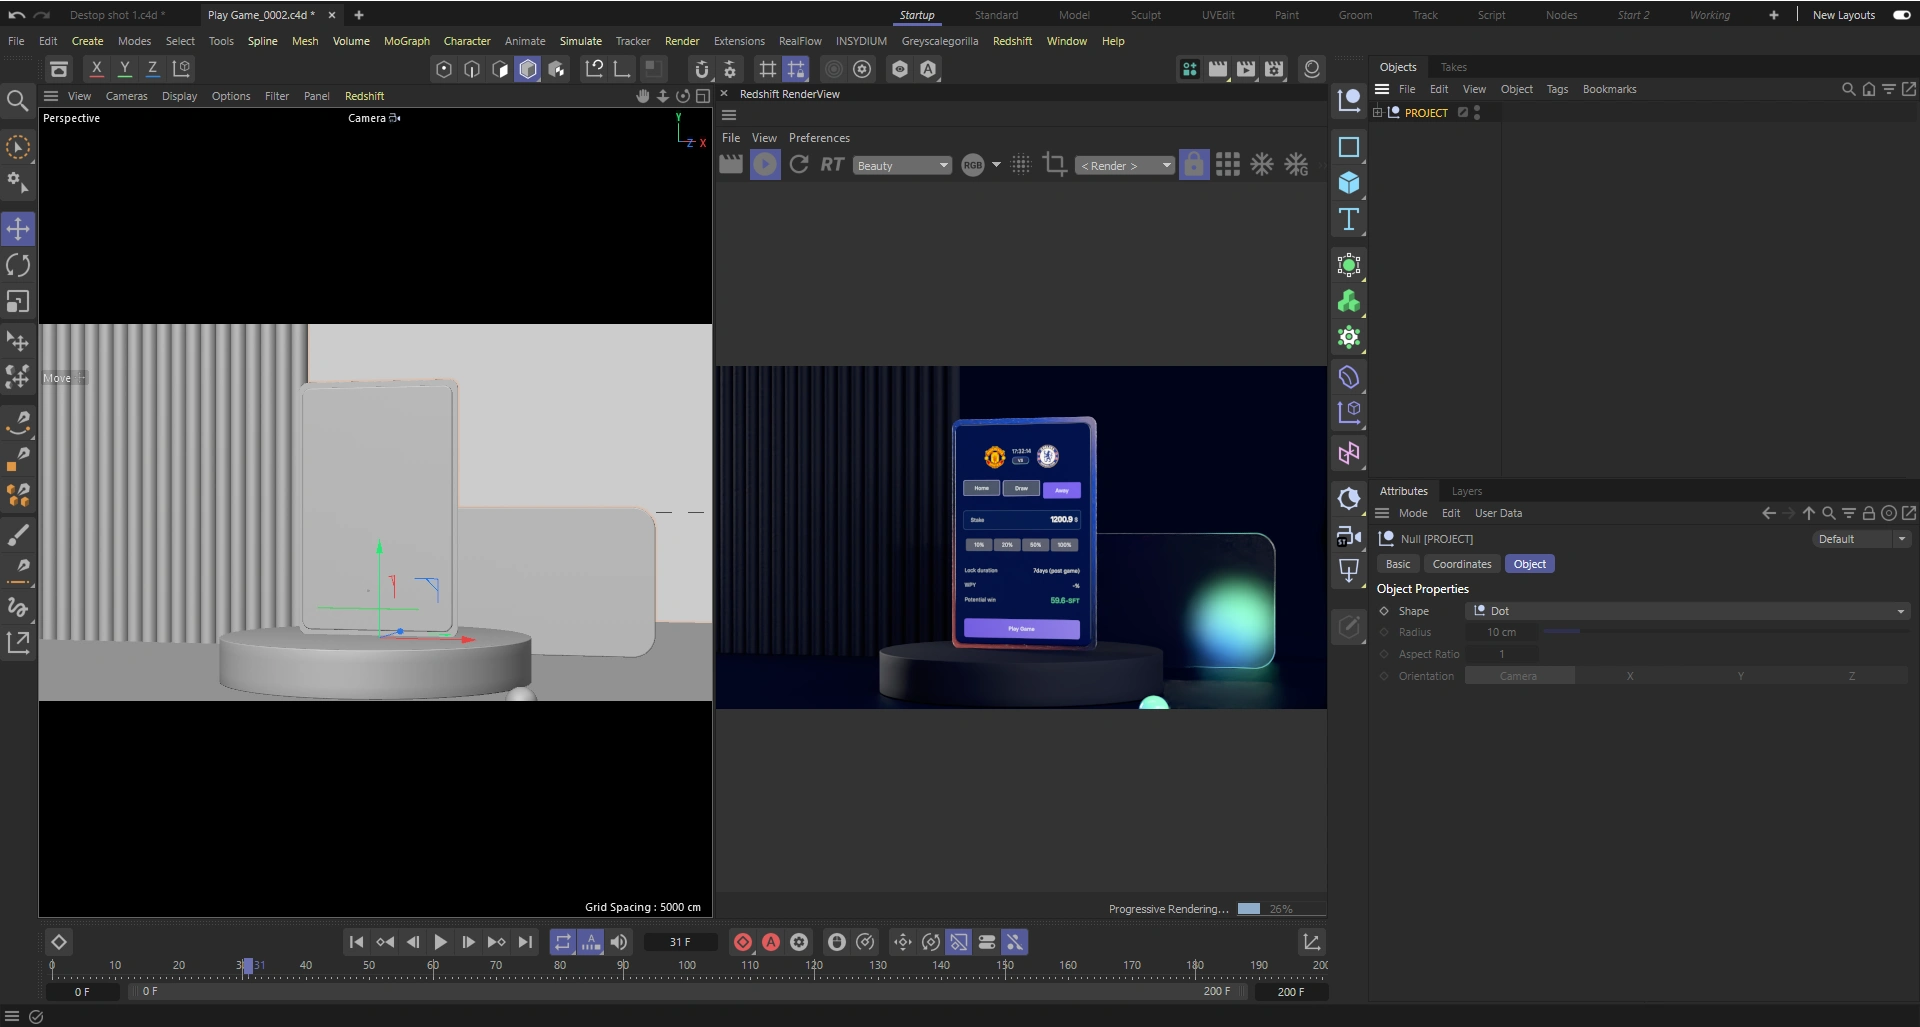The image size is (1920, 1027).
Task: Toggle X axis lock
Action: point(96,69)
